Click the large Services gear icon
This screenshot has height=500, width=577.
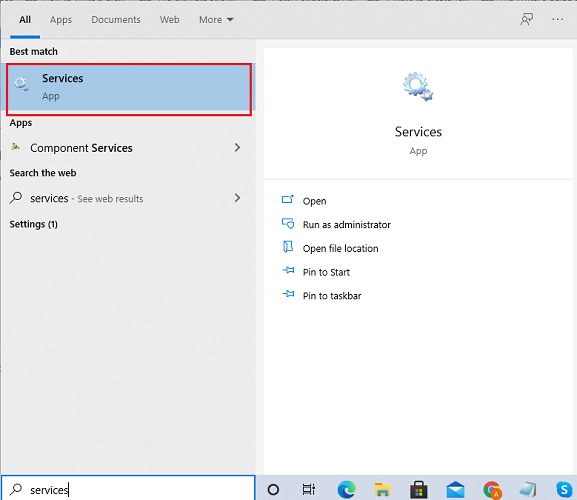tap(418, 86)
